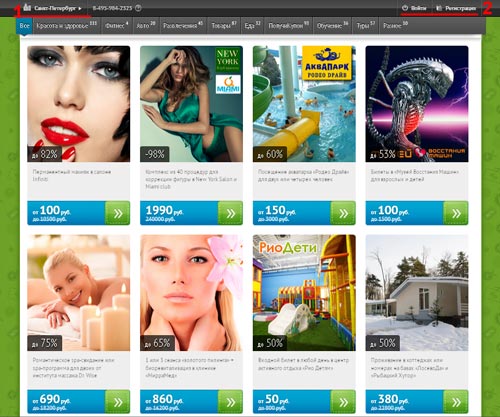The height and width of the screenshot is (417, 500).
Task: Open the Перманентный макияж в салоне title link
Action: coord(72,175)
